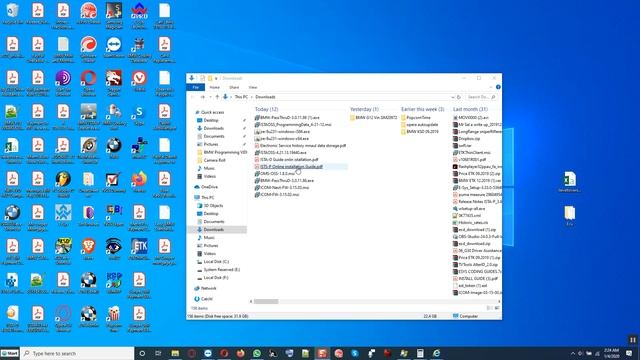Image resolution: width=640 pixels, height=360 pixels.
Task: Open the recent locations dropdown arrow
Action: tap(210, 97)
